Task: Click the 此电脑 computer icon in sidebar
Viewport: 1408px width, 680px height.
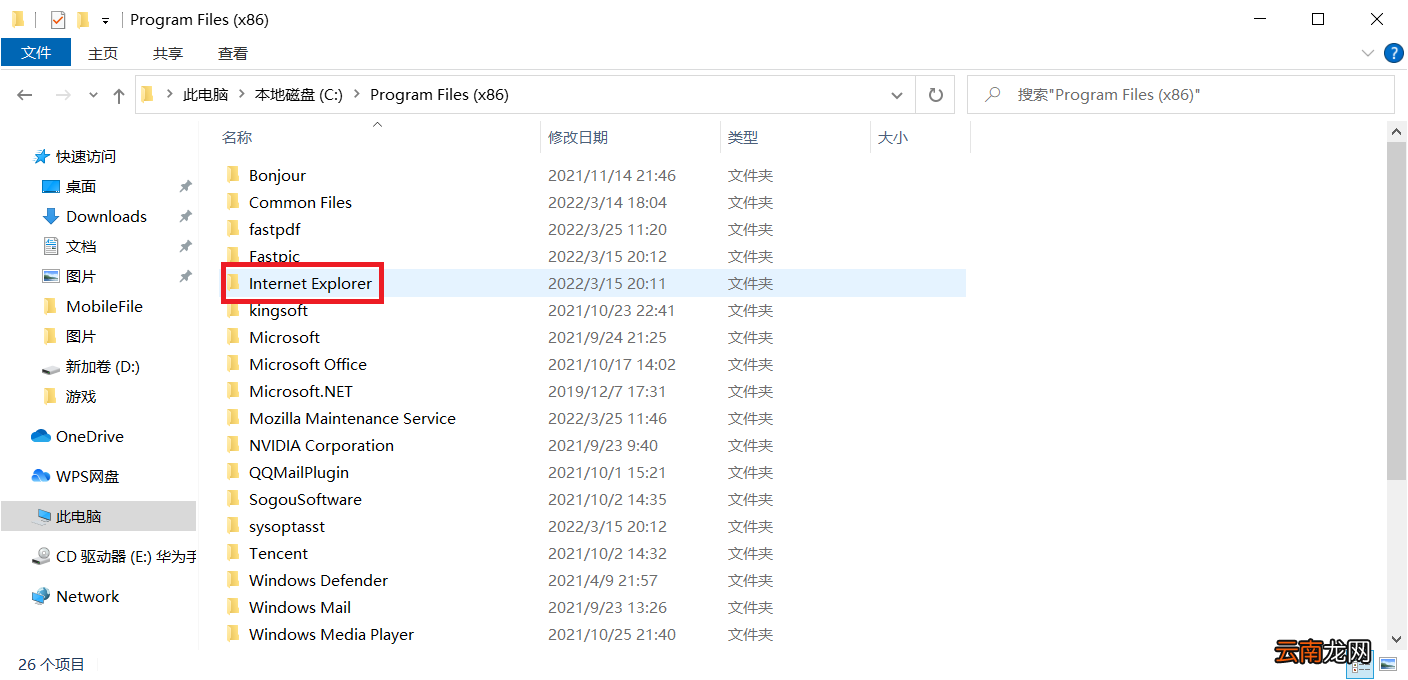Action: pos(41,516)
